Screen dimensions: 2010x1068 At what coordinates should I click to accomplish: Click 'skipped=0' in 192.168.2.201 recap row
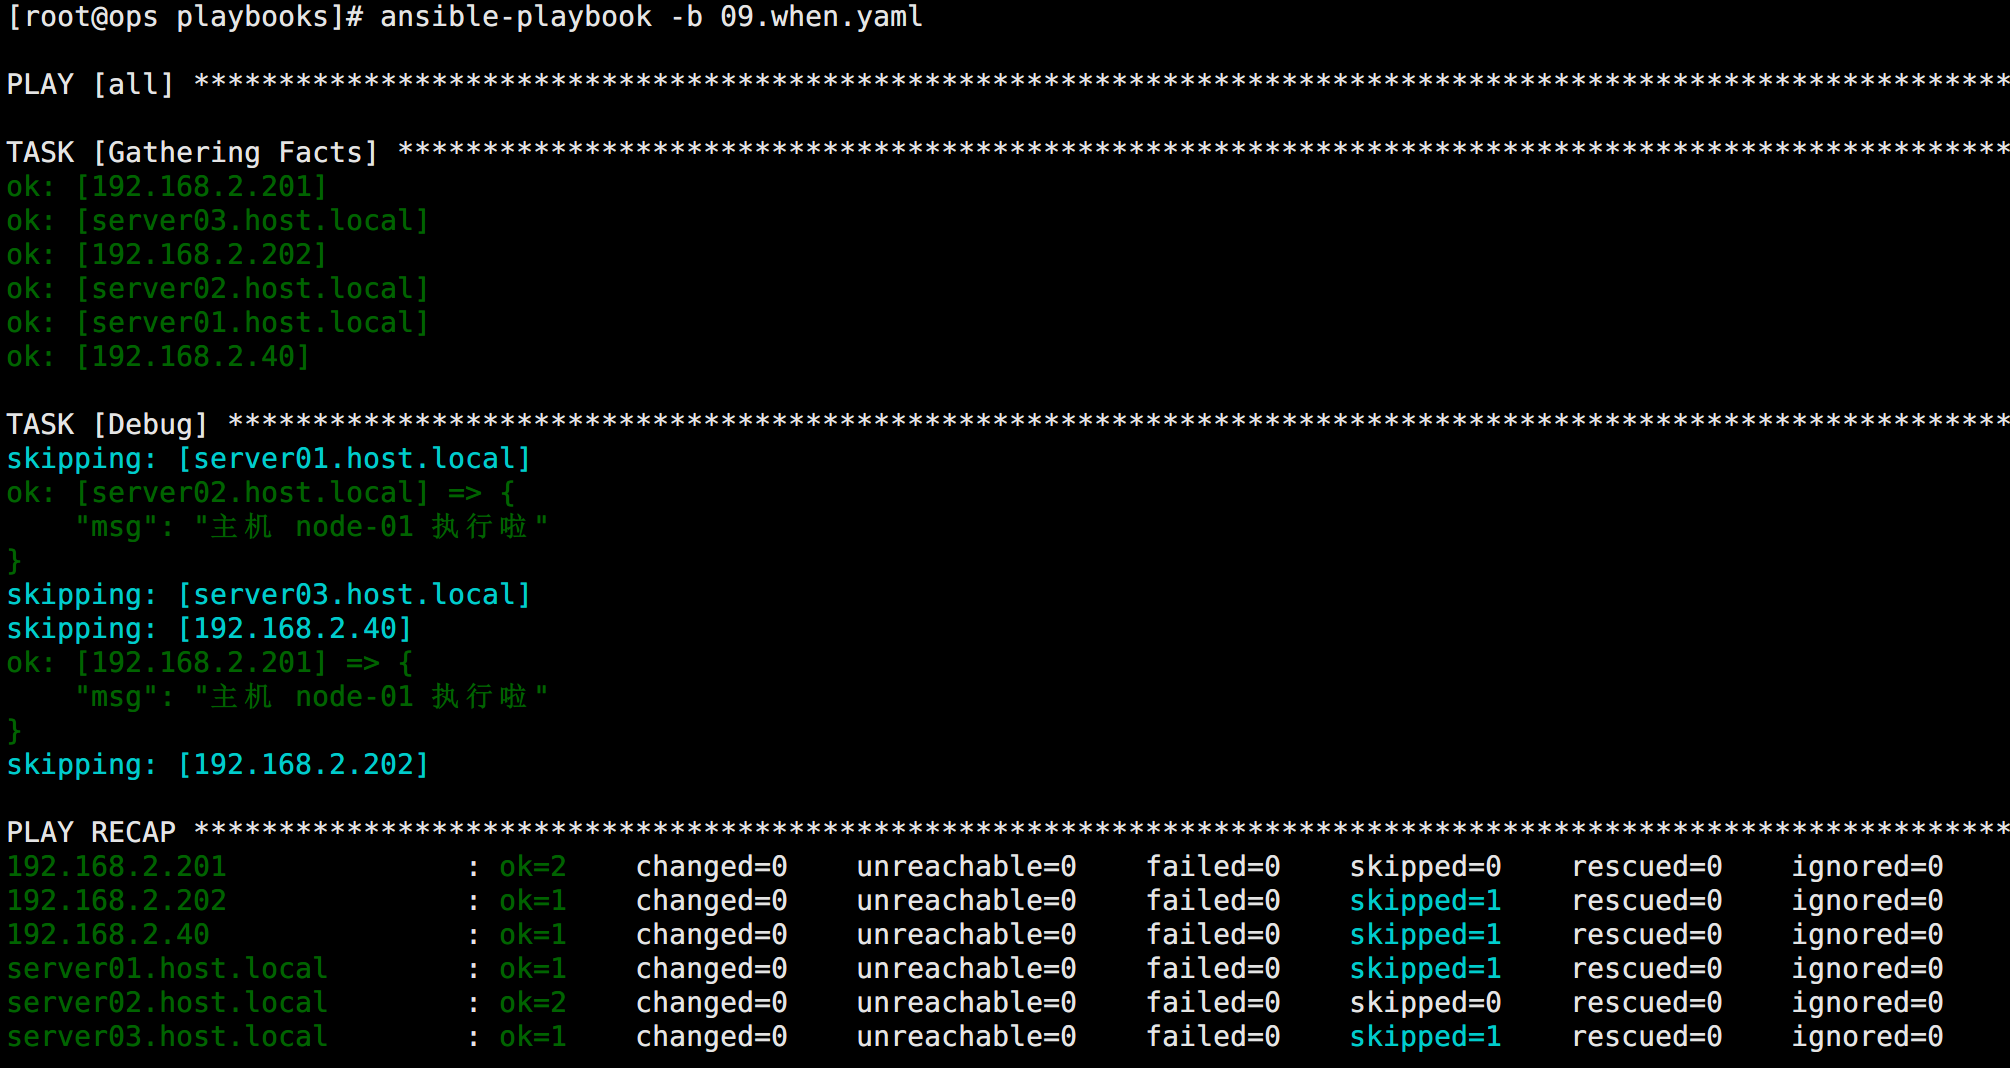1425,866
